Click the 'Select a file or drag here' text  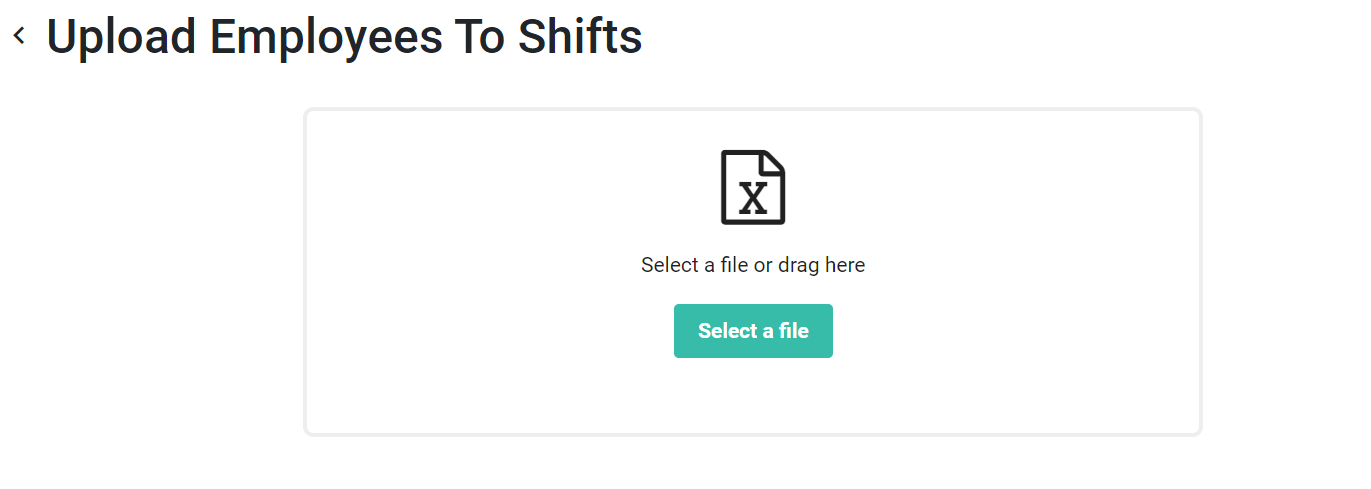(753, 265)
